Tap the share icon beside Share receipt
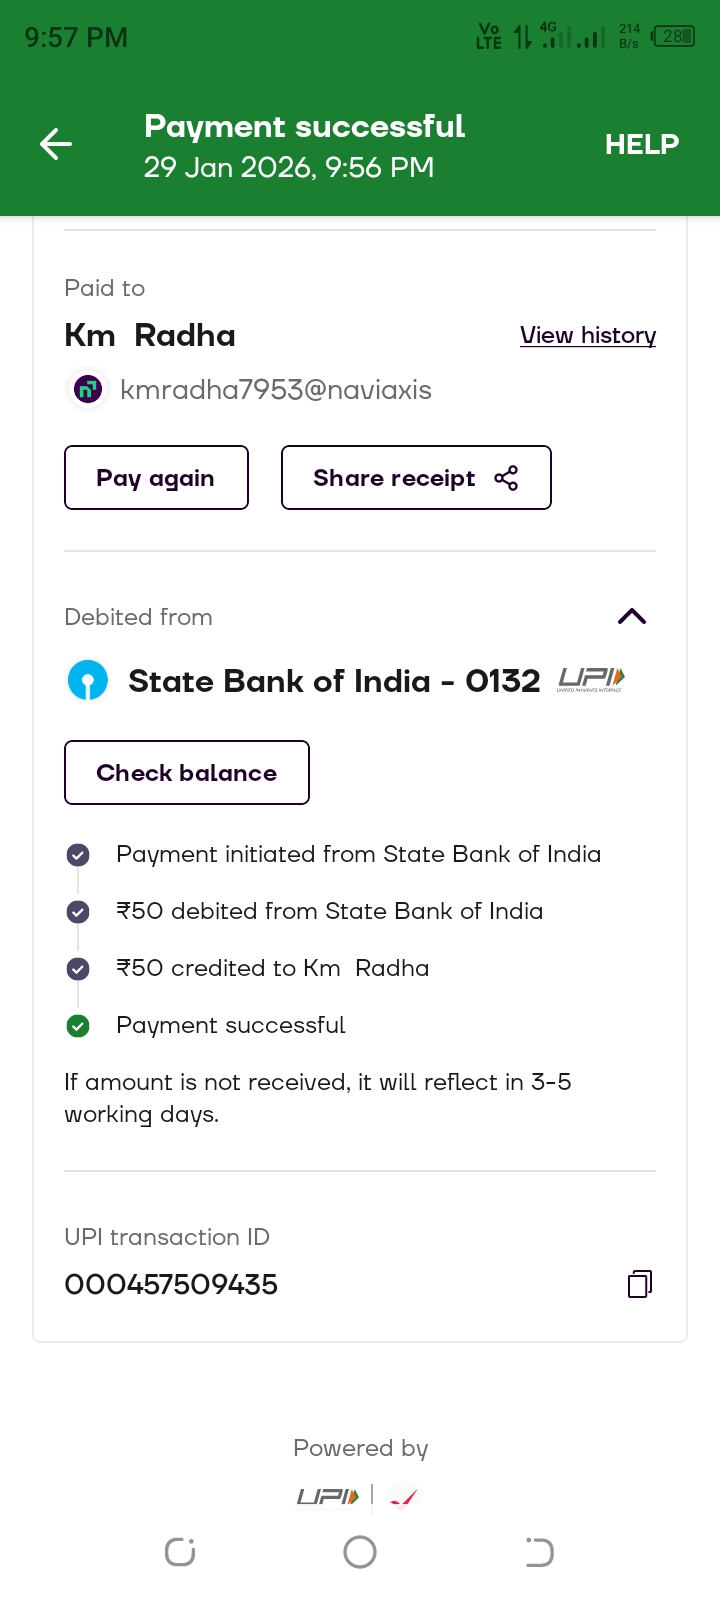The width and height of the screenshot is (720, 1600). (507, 478)
